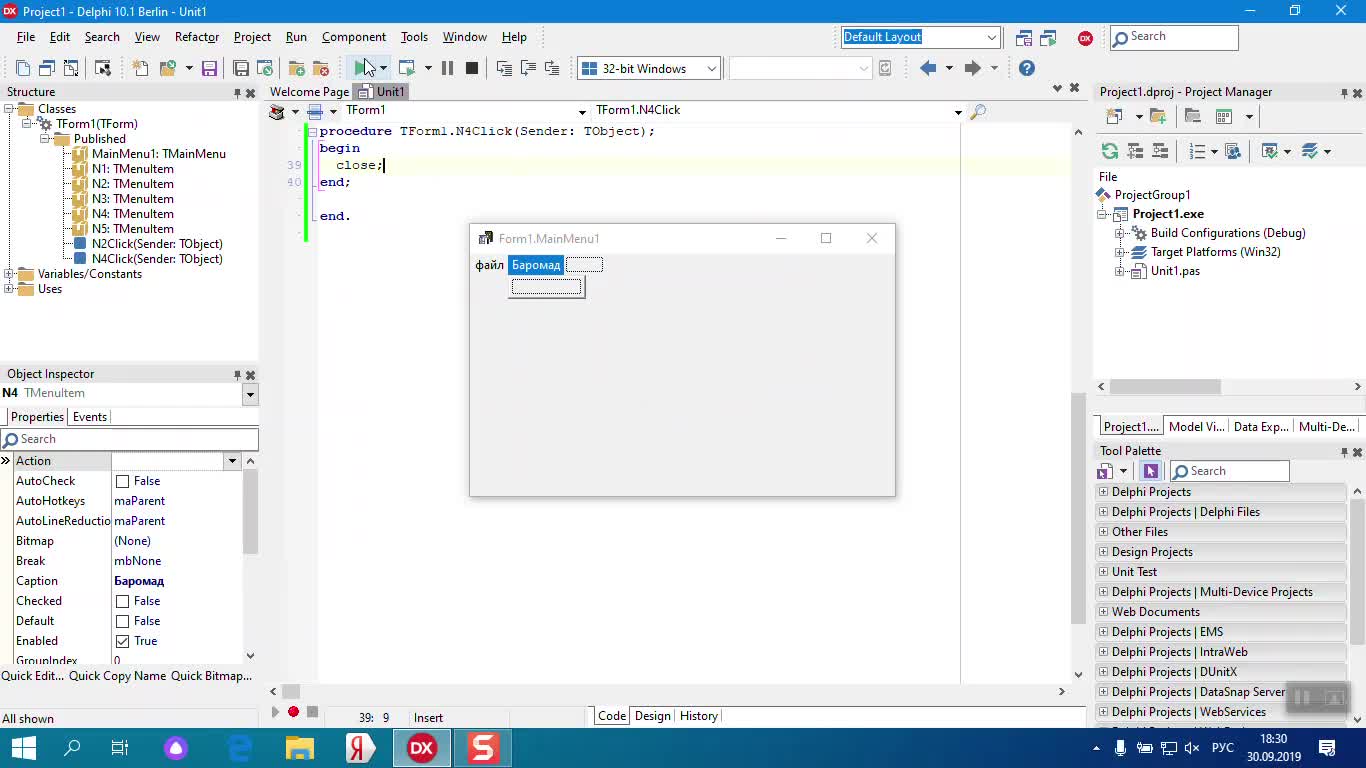1366x768 pixels.
Task: Open the N4 TMenuItem object selector dropdown
Action: coord(250,394)
